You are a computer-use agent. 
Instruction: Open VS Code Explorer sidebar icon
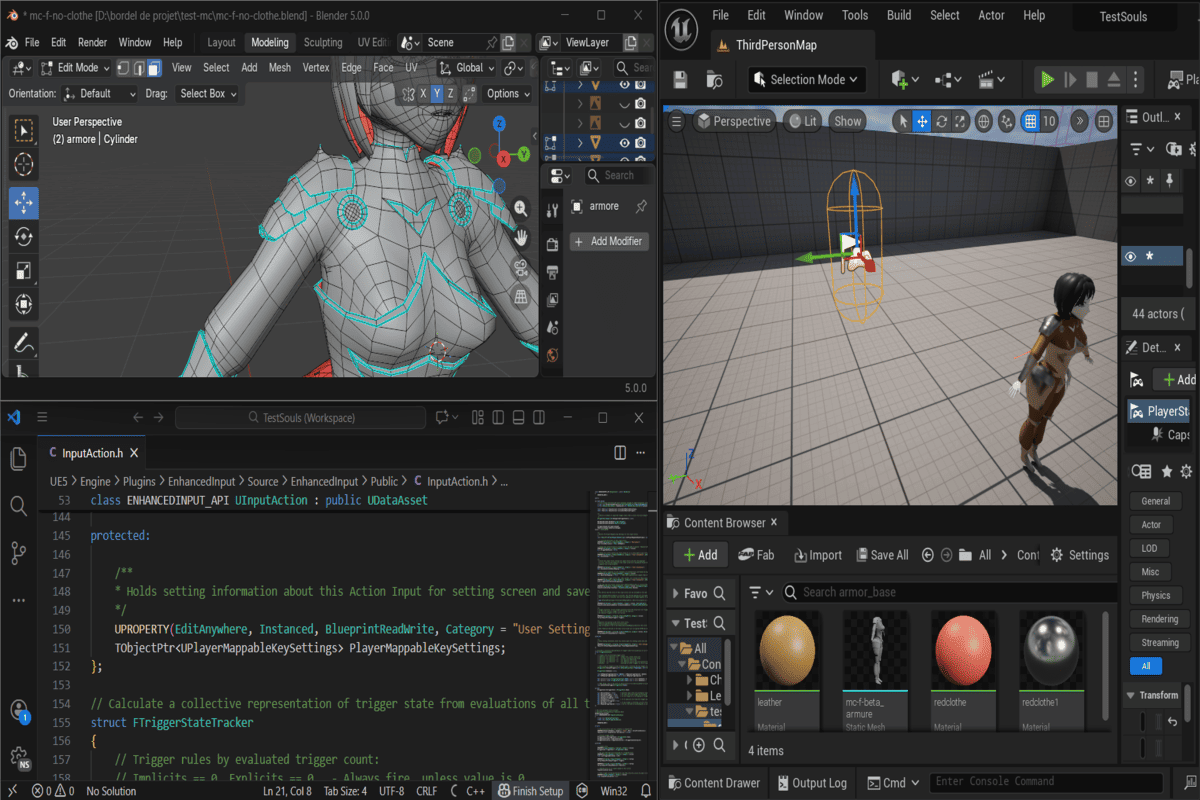pos(18,458)
